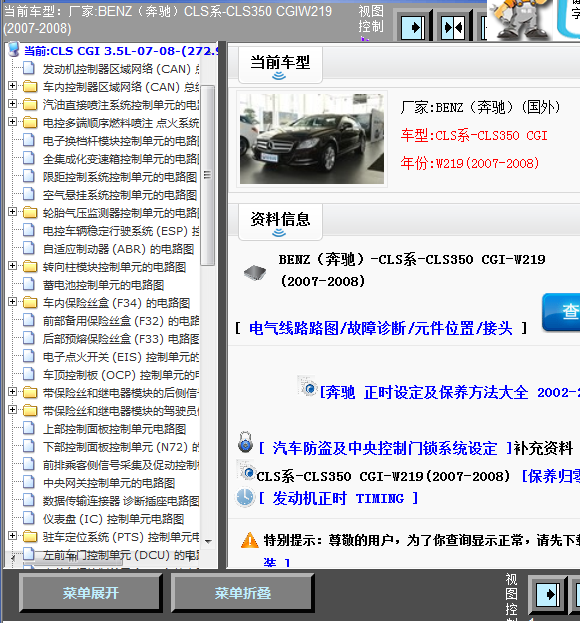Screen dimensions: 580x623
Task: Click the top view-control collapse-inward arrows icon
Action: click(x=453, y=27)
